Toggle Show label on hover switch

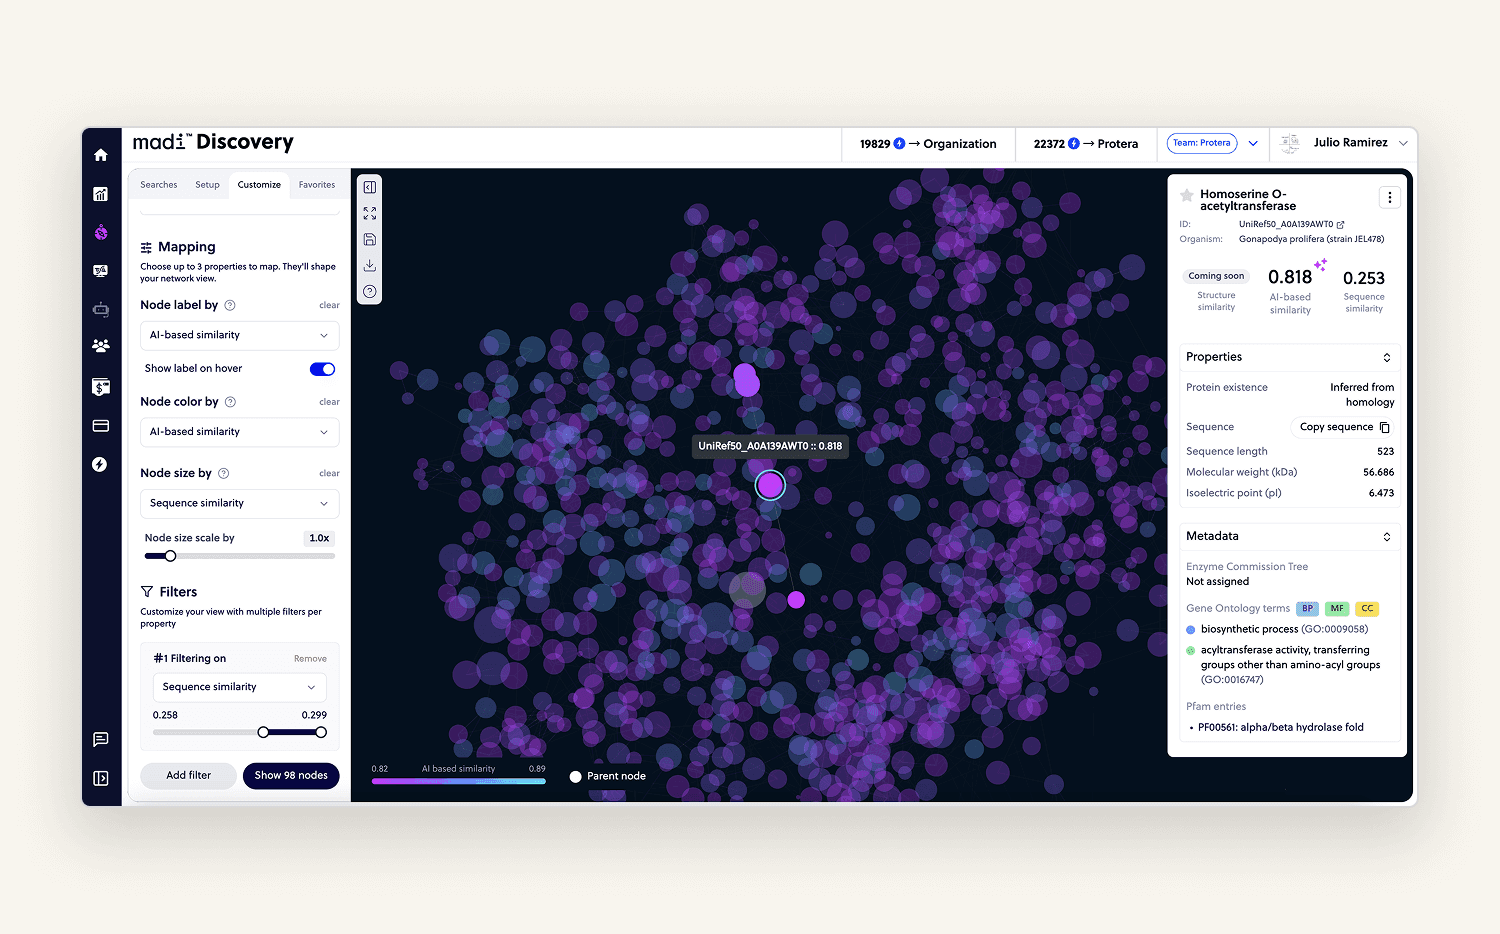[x=322, y=369]
